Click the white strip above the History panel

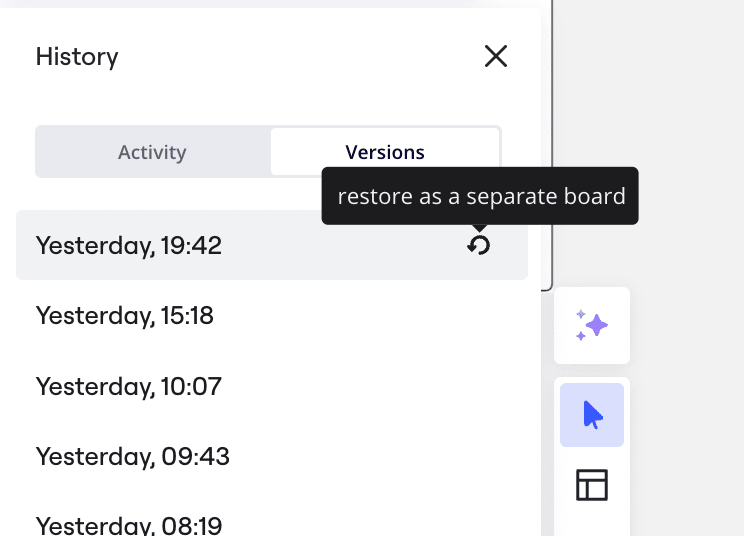pos(270,3)
